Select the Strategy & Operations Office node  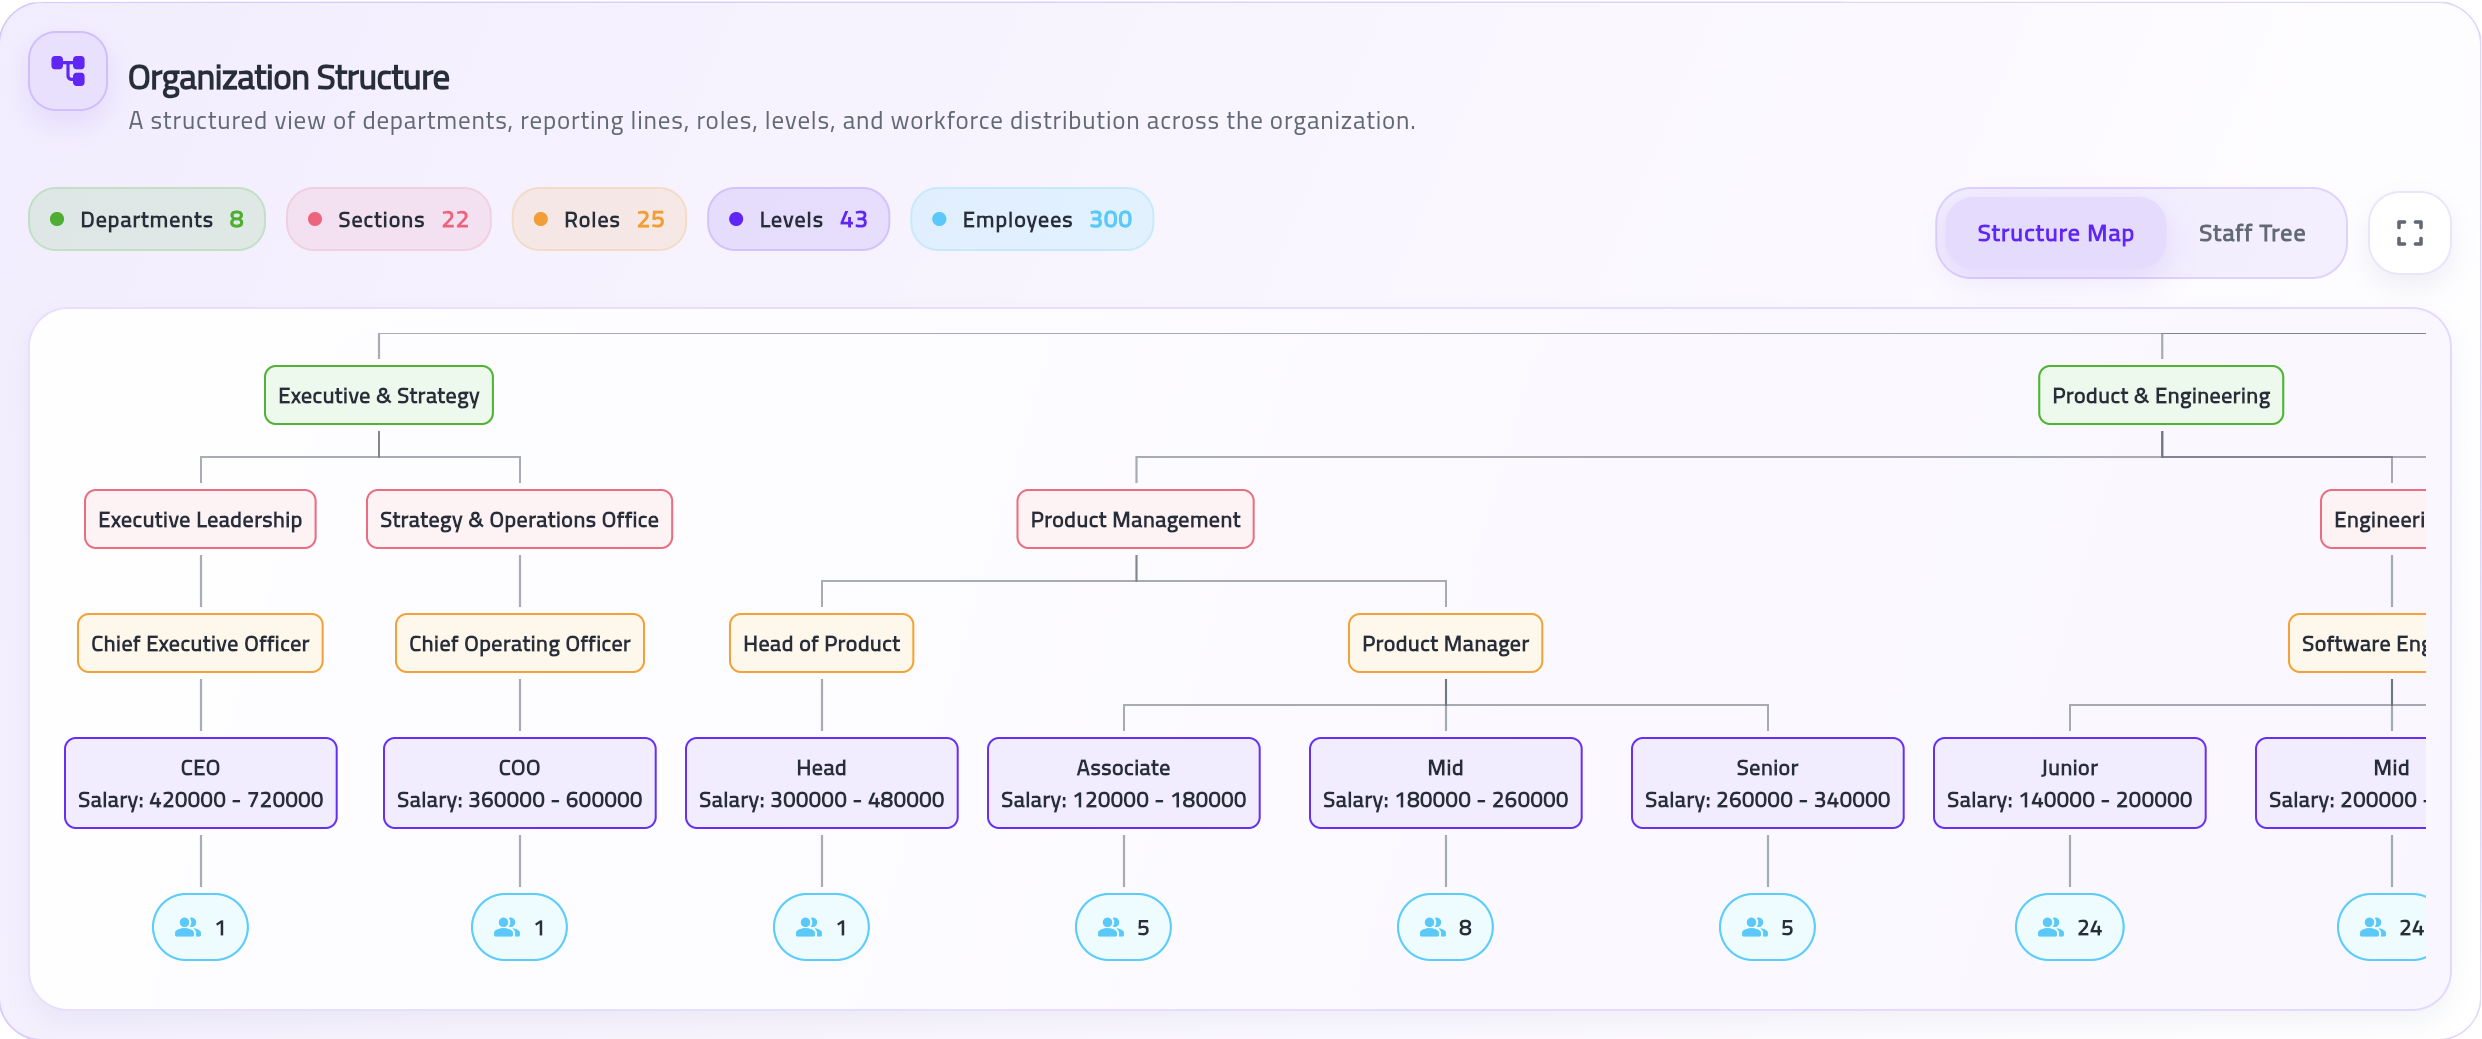click(x=519, y=519)
